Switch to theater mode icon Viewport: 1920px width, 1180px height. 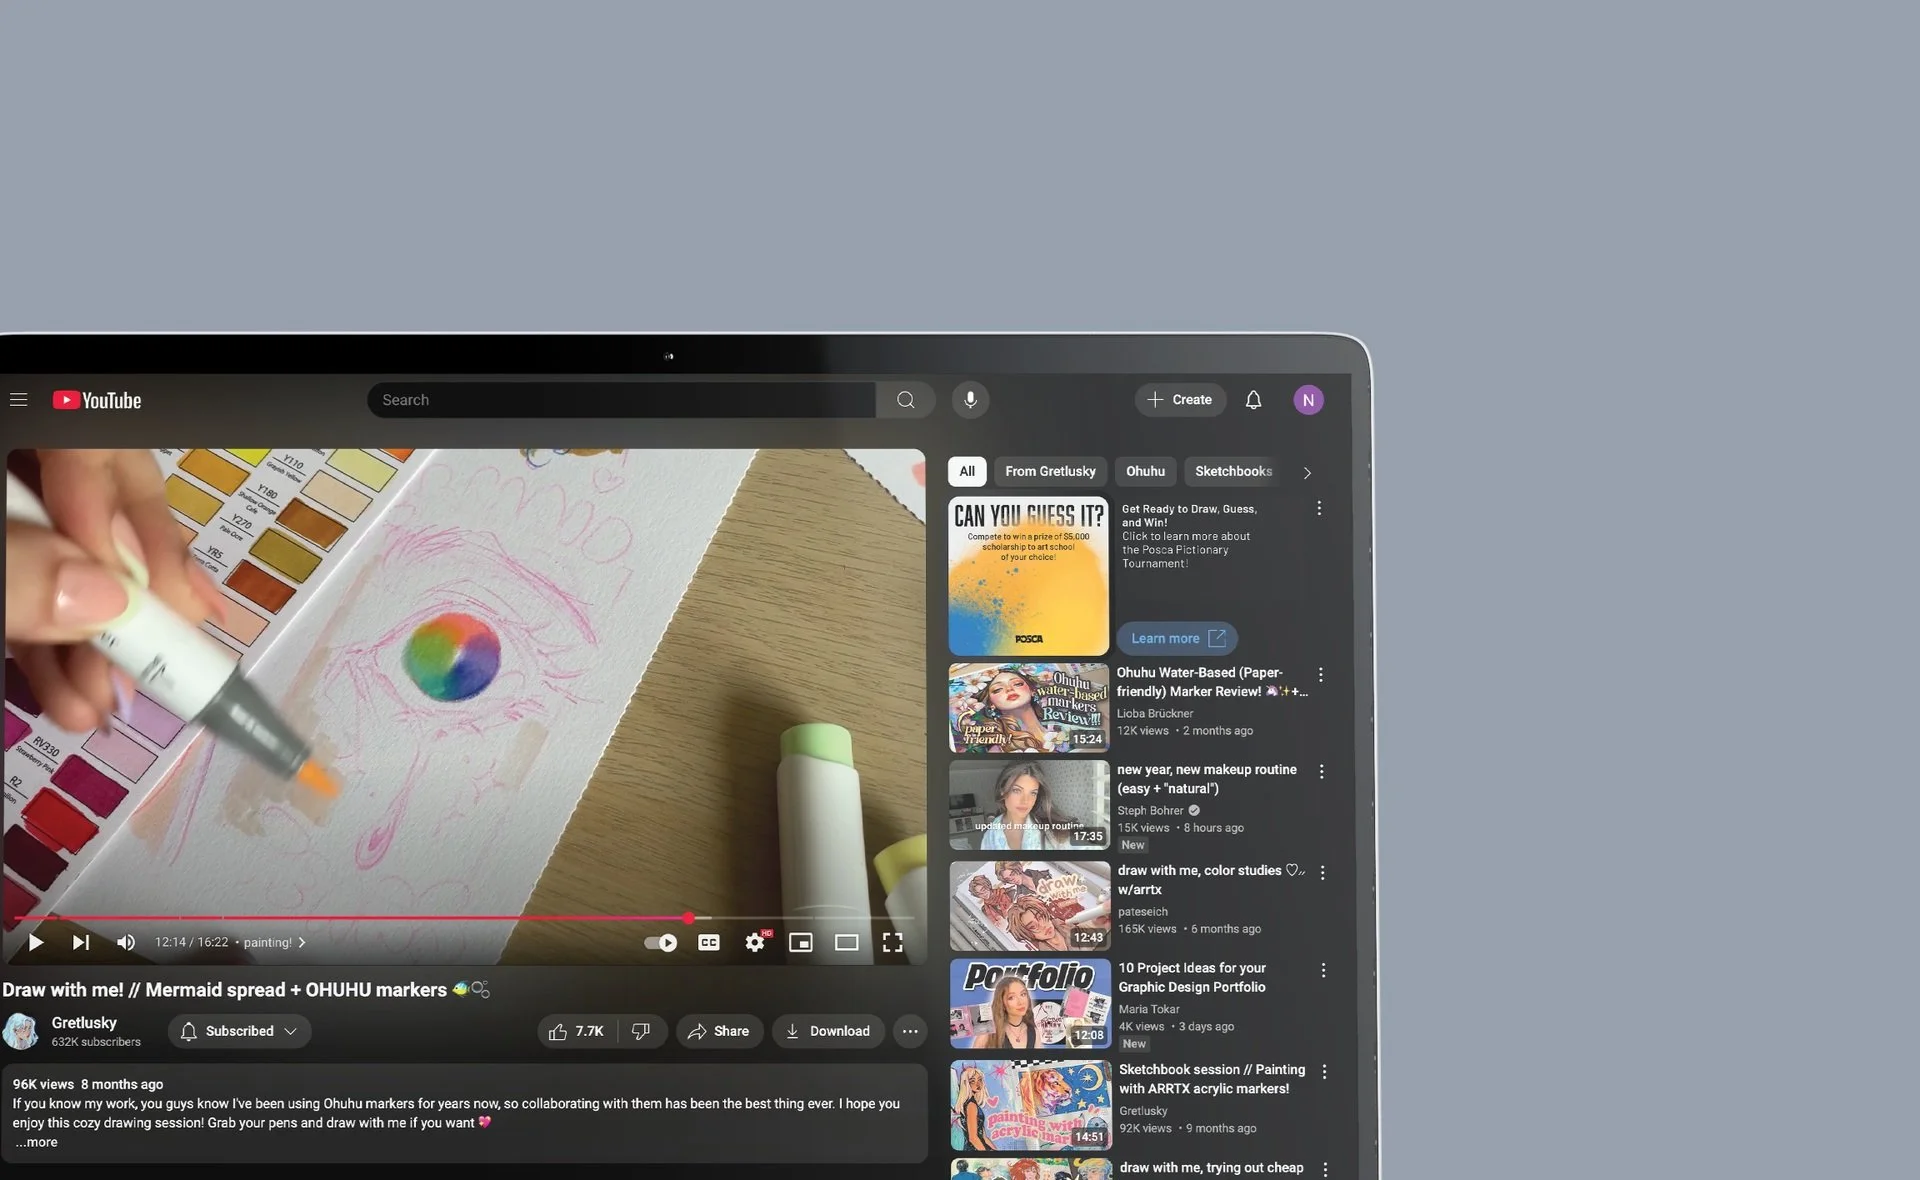coord(847,942)
